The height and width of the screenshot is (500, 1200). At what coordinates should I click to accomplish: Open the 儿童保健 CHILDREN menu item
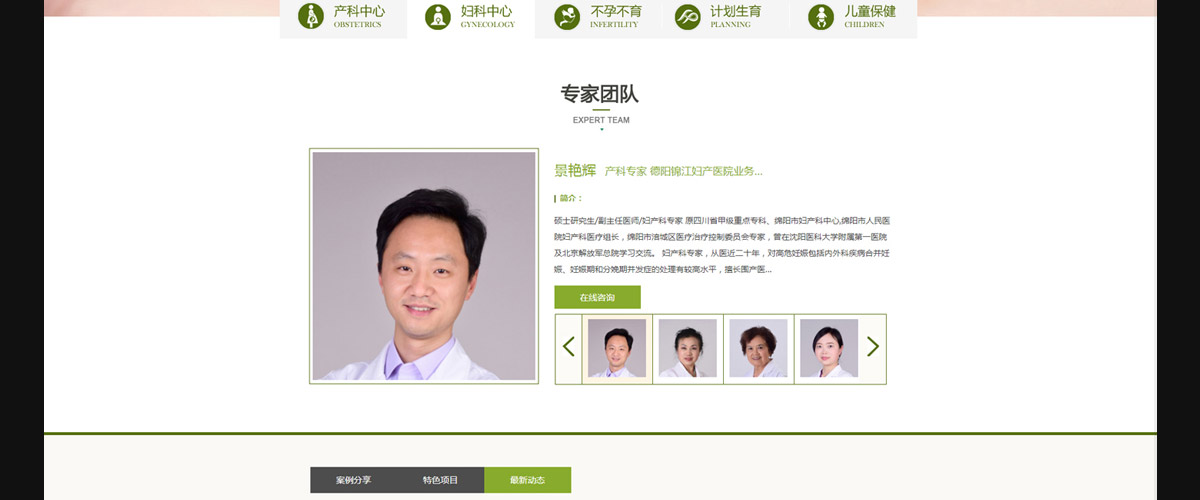853,18
